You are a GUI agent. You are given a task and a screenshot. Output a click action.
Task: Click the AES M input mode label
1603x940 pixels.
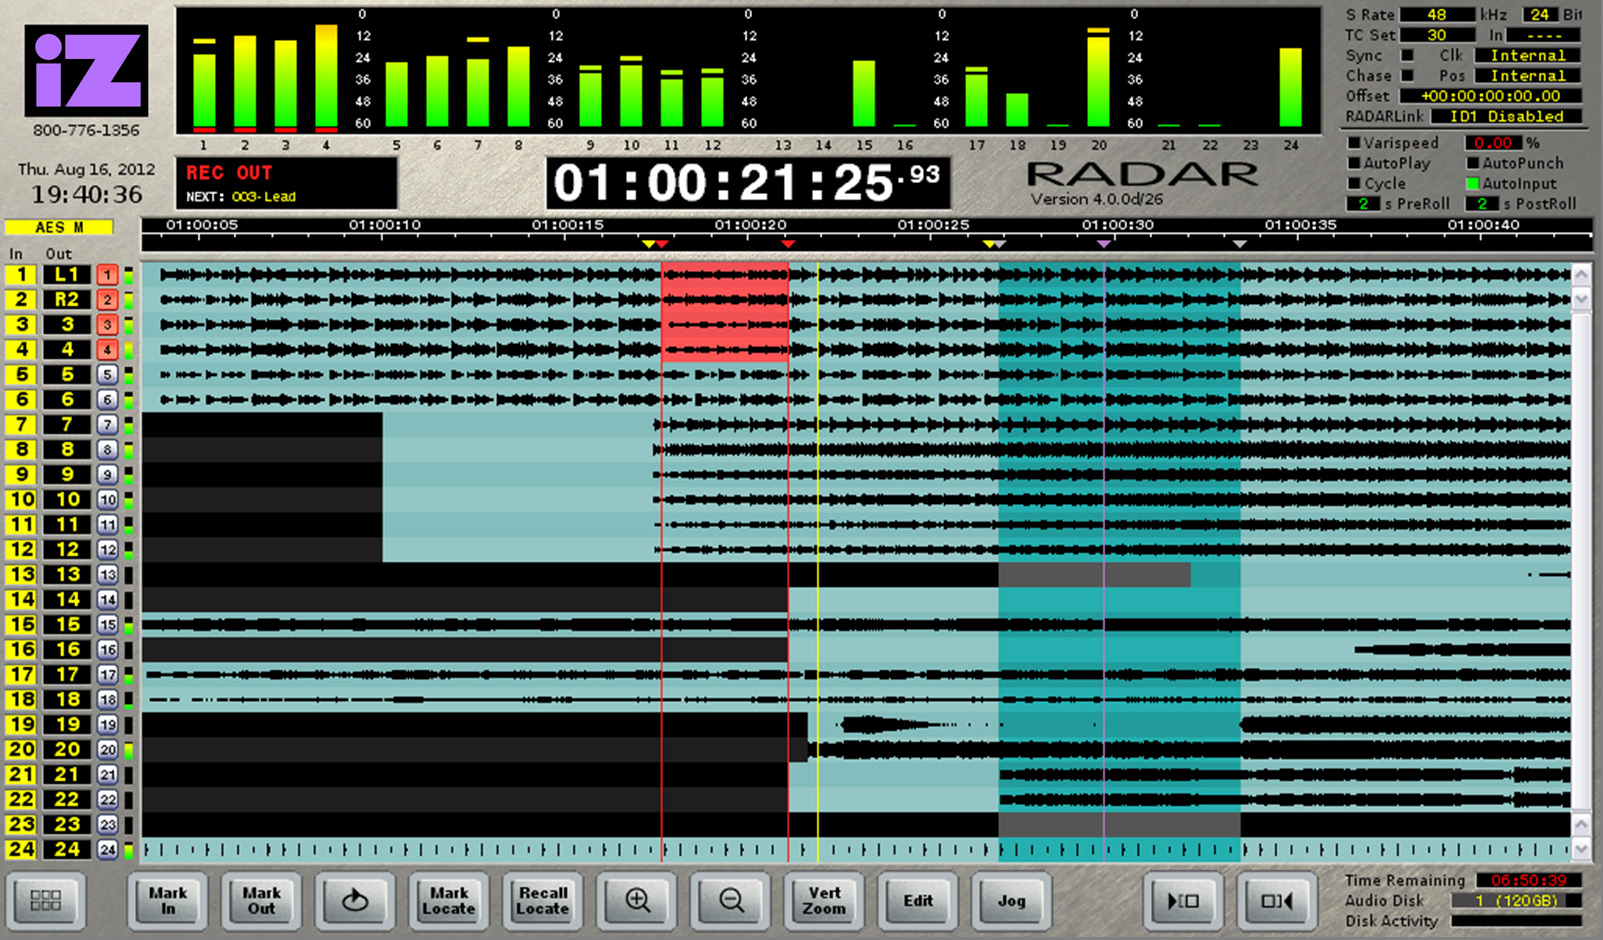click(x=59, y=227)
